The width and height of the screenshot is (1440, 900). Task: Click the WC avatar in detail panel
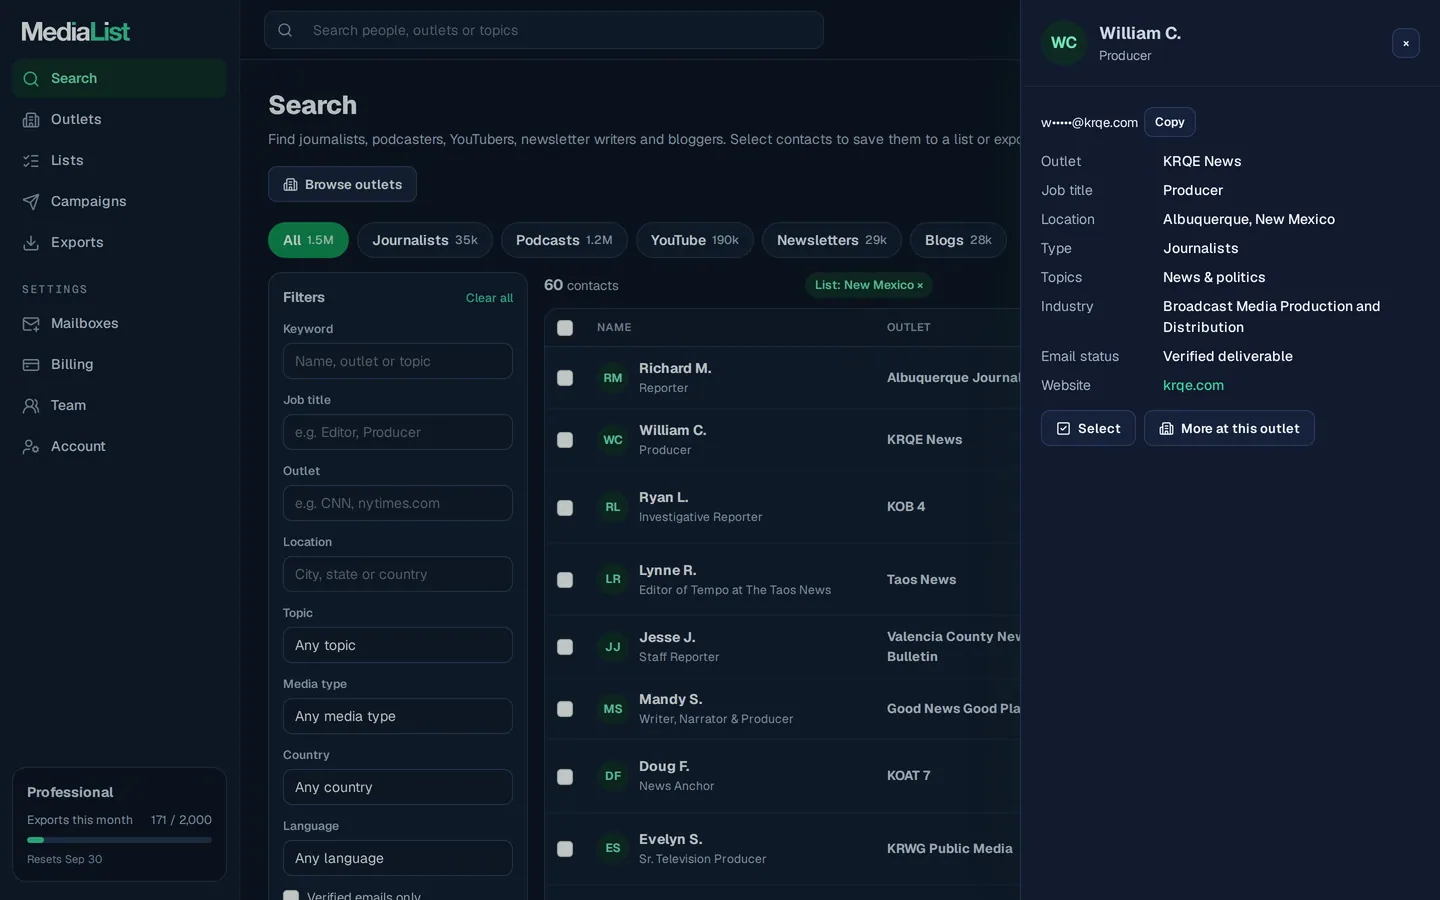tap(1064, 43)
